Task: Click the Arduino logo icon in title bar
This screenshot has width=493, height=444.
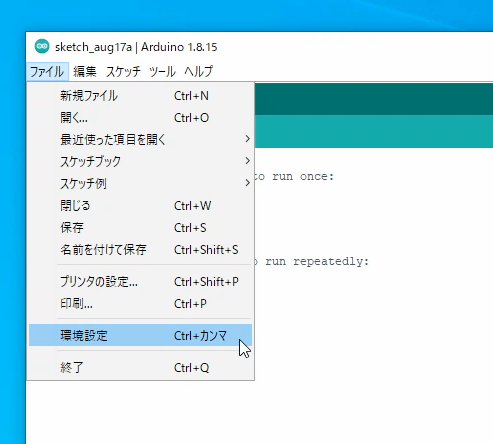Action: coord(42,47)
